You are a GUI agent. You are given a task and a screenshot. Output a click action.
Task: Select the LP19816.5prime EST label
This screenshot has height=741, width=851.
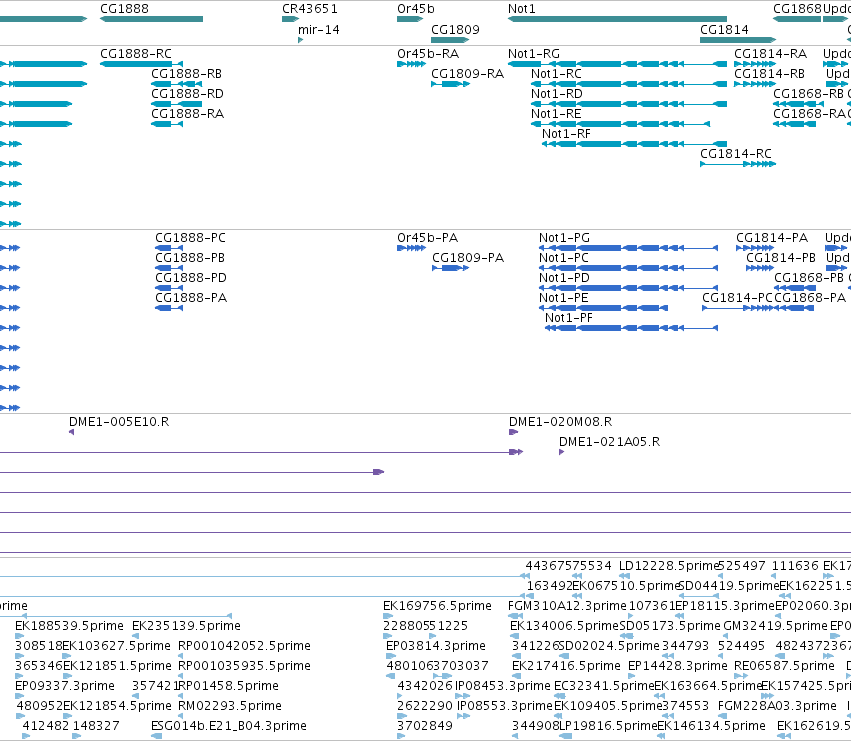click(608, 726)
